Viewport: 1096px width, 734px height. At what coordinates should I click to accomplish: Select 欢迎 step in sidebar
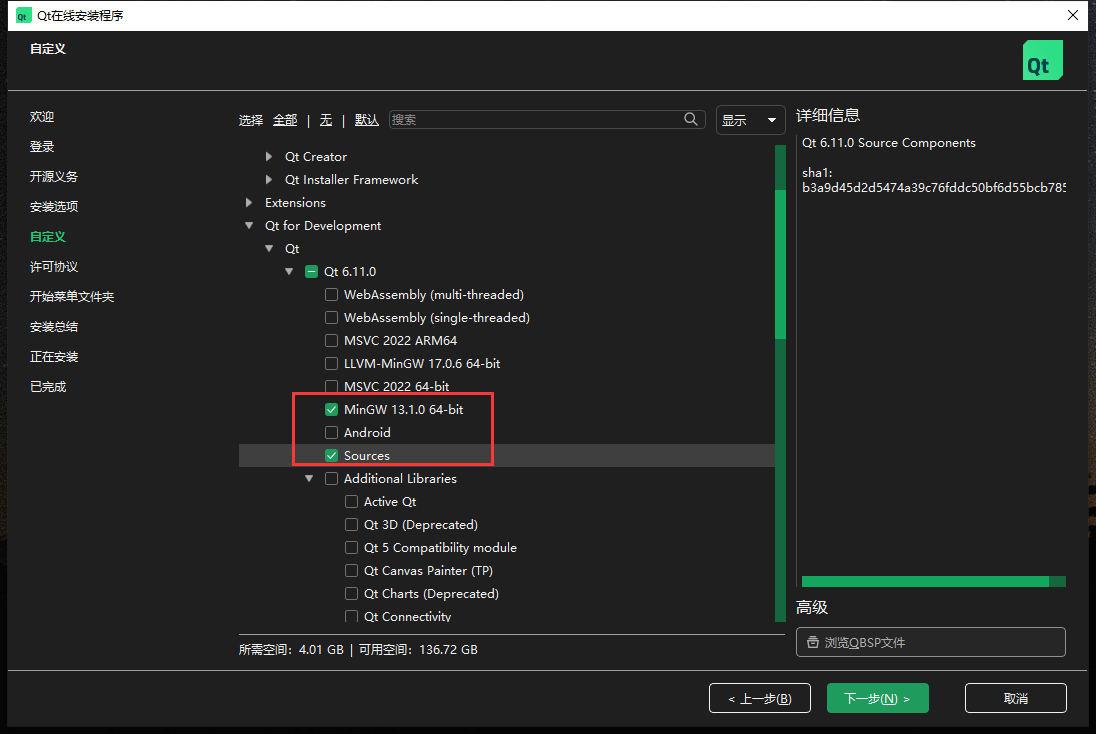(42, 117)
